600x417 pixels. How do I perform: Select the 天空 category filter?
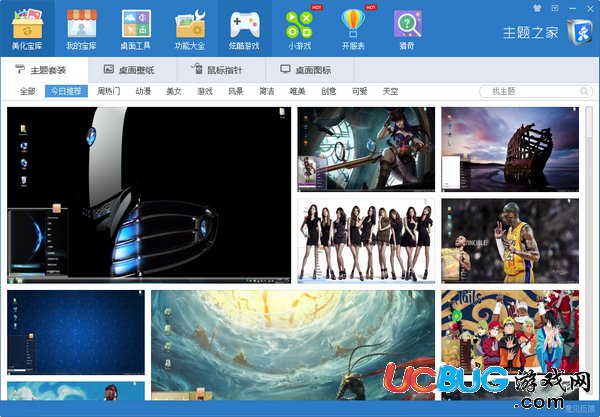[x=390, y=91]
